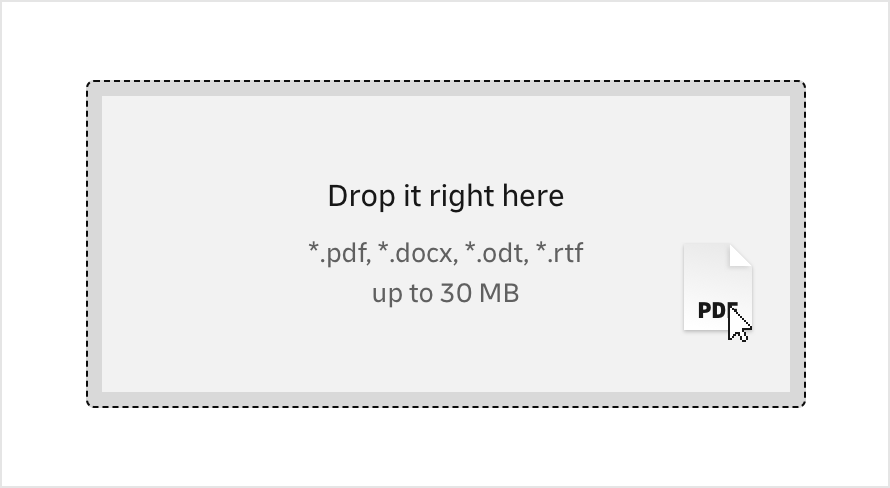
Task: Click the *.pdf extension text
Action: point(338,253)
